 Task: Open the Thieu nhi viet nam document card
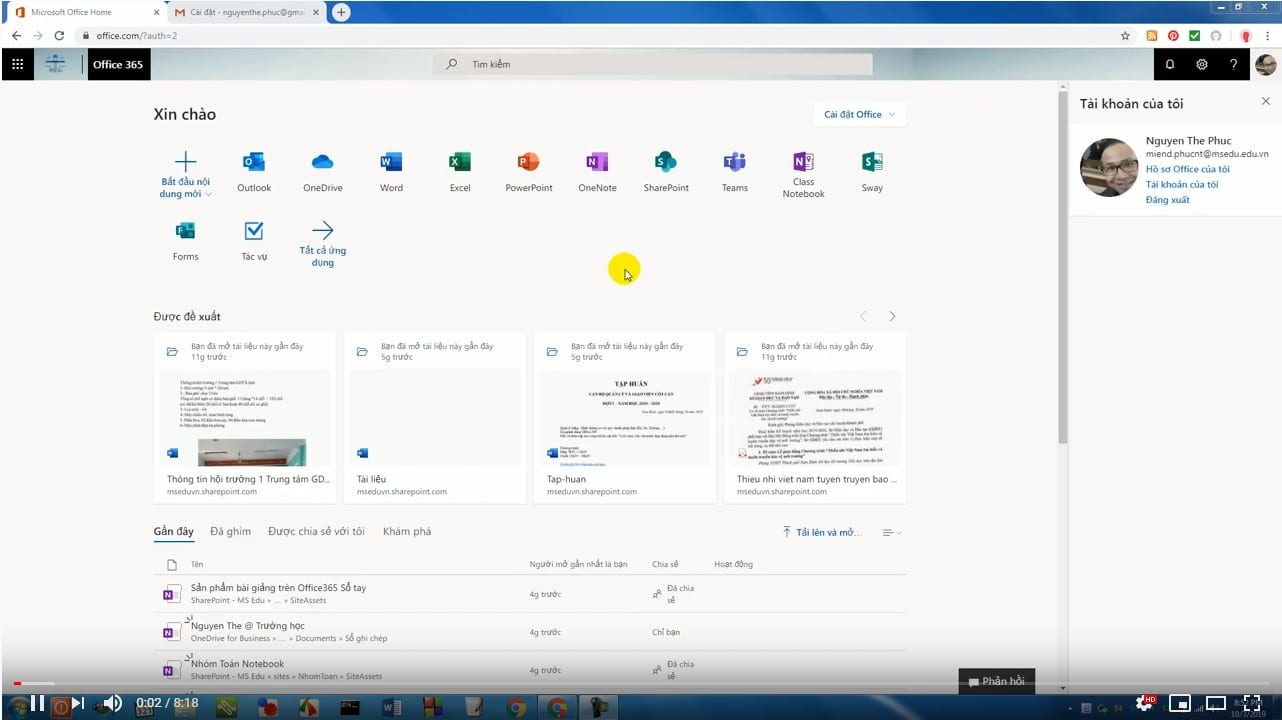pyautogui.click(x=815, y=418)
